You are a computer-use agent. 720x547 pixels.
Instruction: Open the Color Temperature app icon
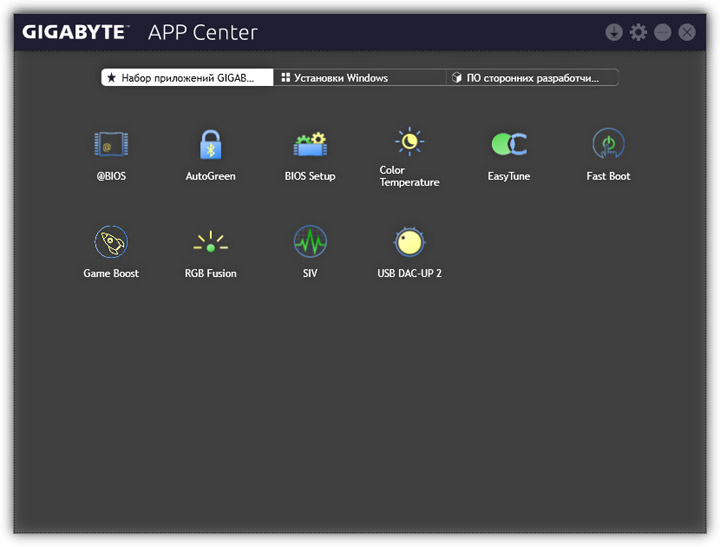coord(409,142)
